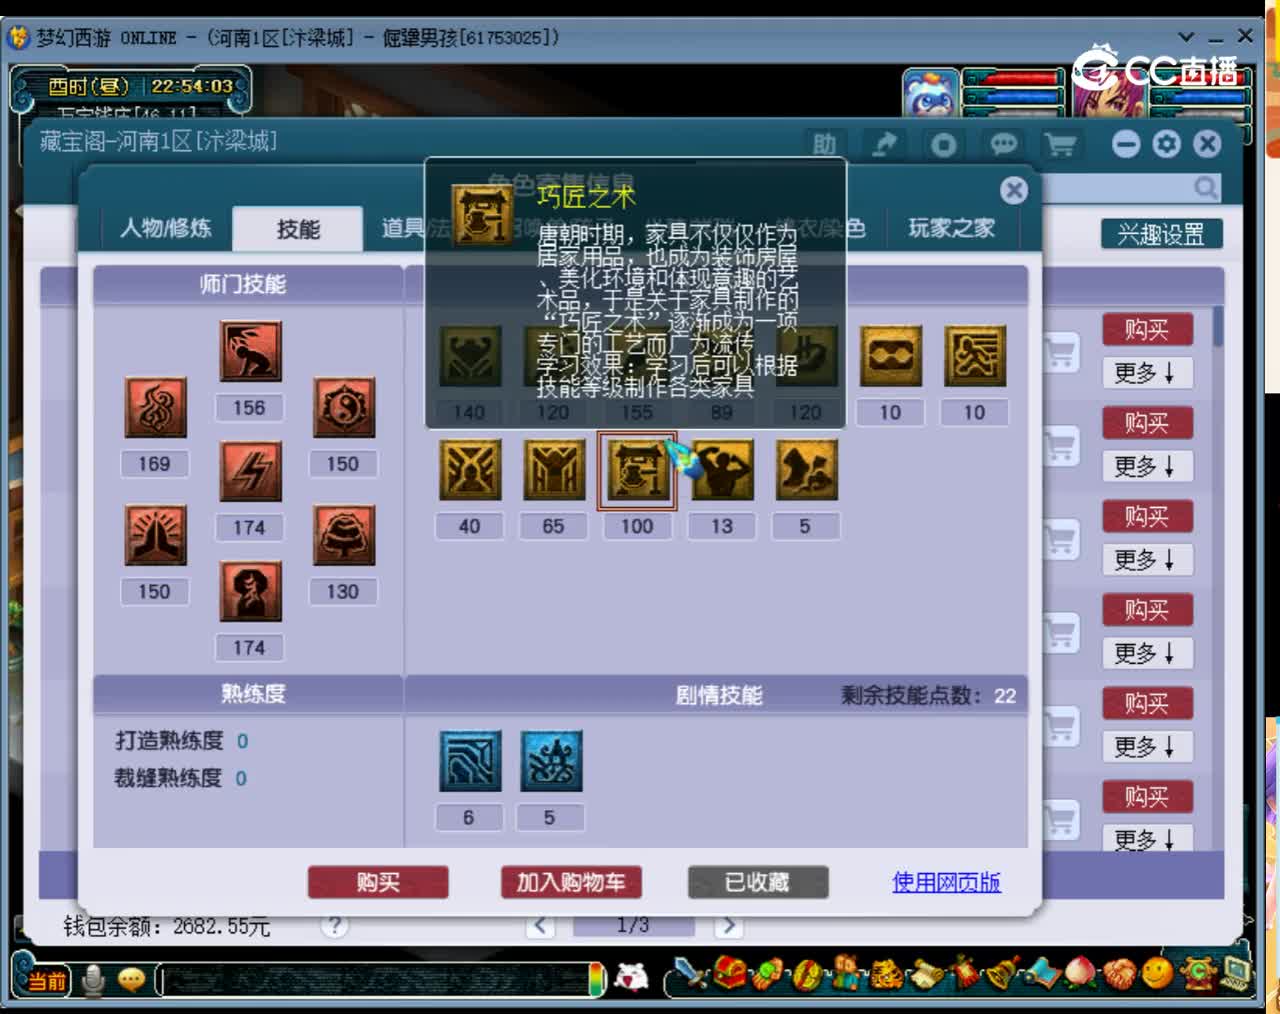Click the peach icon in bottom game toolbar
The height and width of the screenshot is (1014, 1280).
(x=1080, y=973)
